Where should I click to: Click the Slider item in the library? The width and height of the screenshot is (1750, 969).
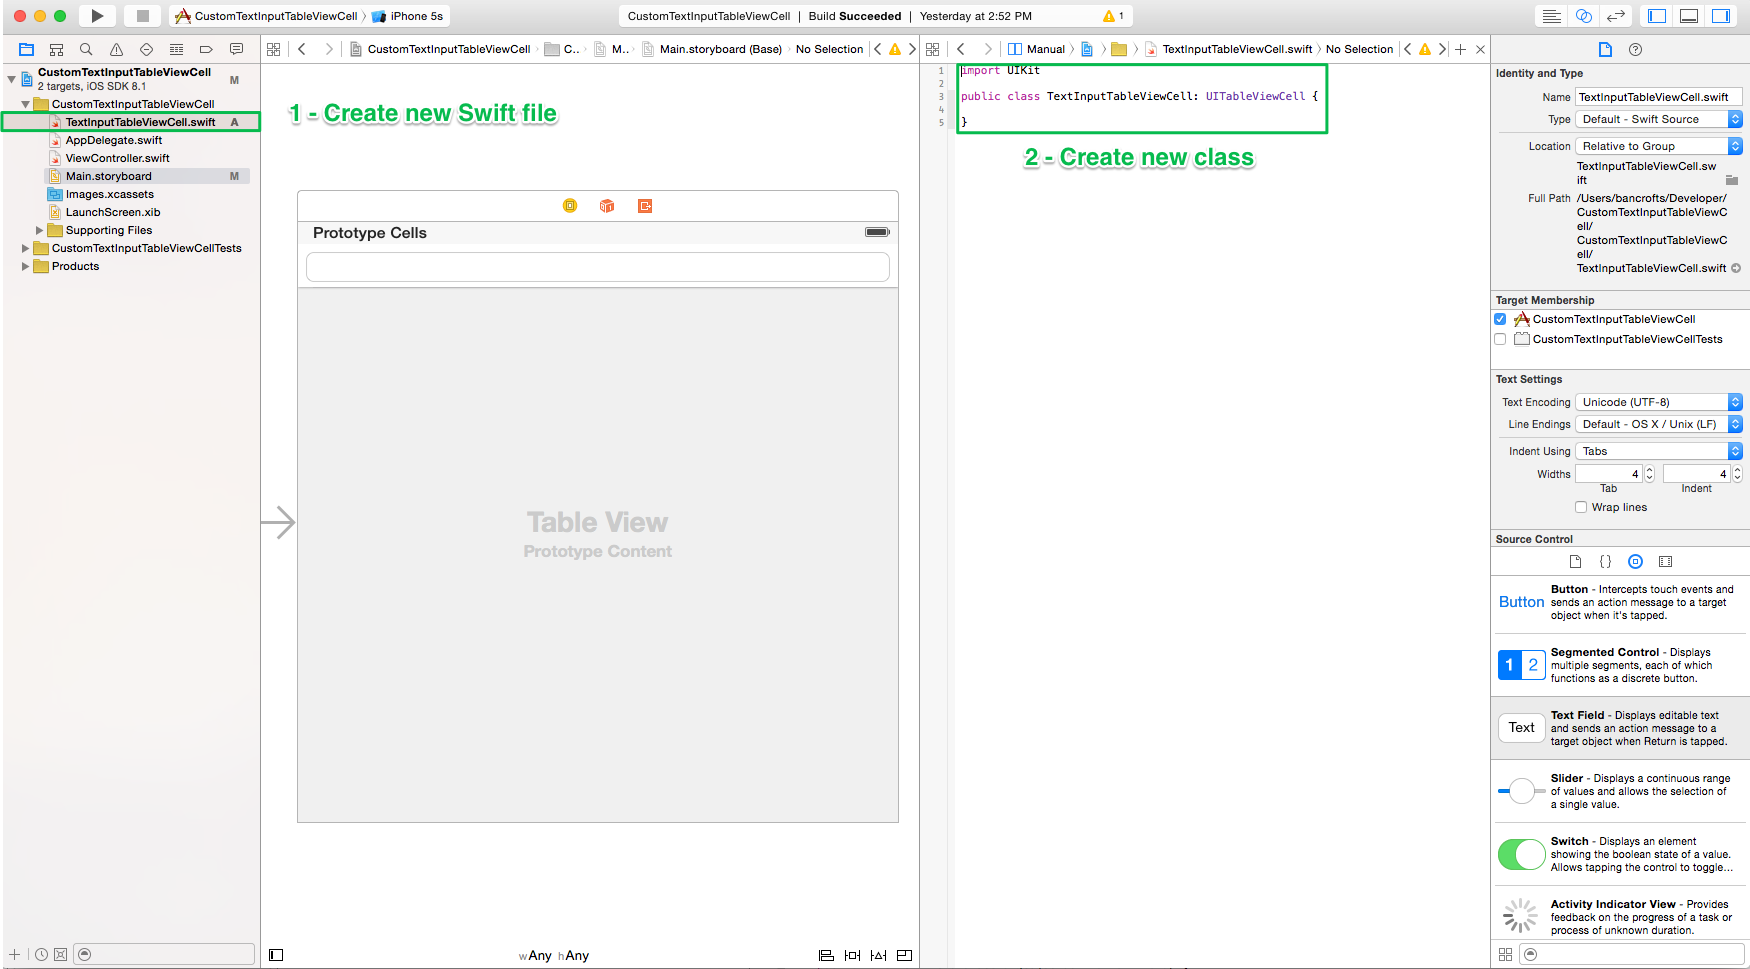[x=1620, y=791]
